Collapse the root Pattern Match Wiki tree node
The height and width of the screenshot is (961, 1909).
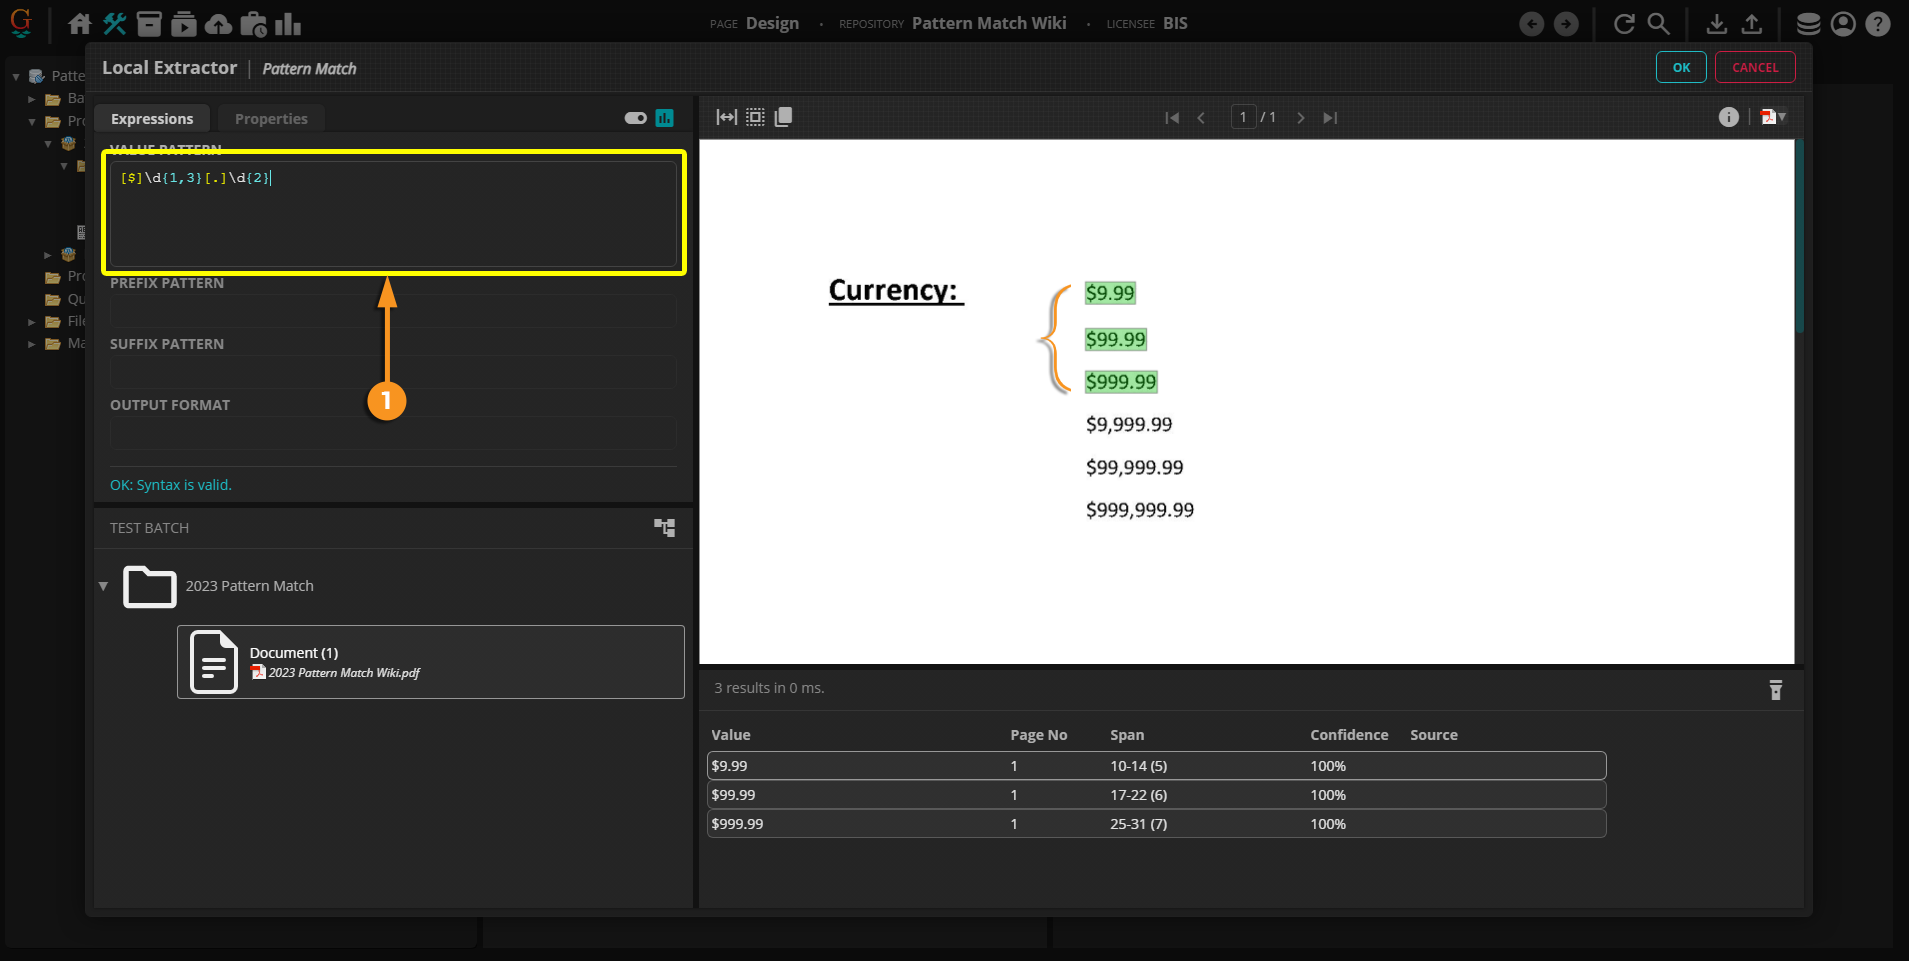point(16,76)
